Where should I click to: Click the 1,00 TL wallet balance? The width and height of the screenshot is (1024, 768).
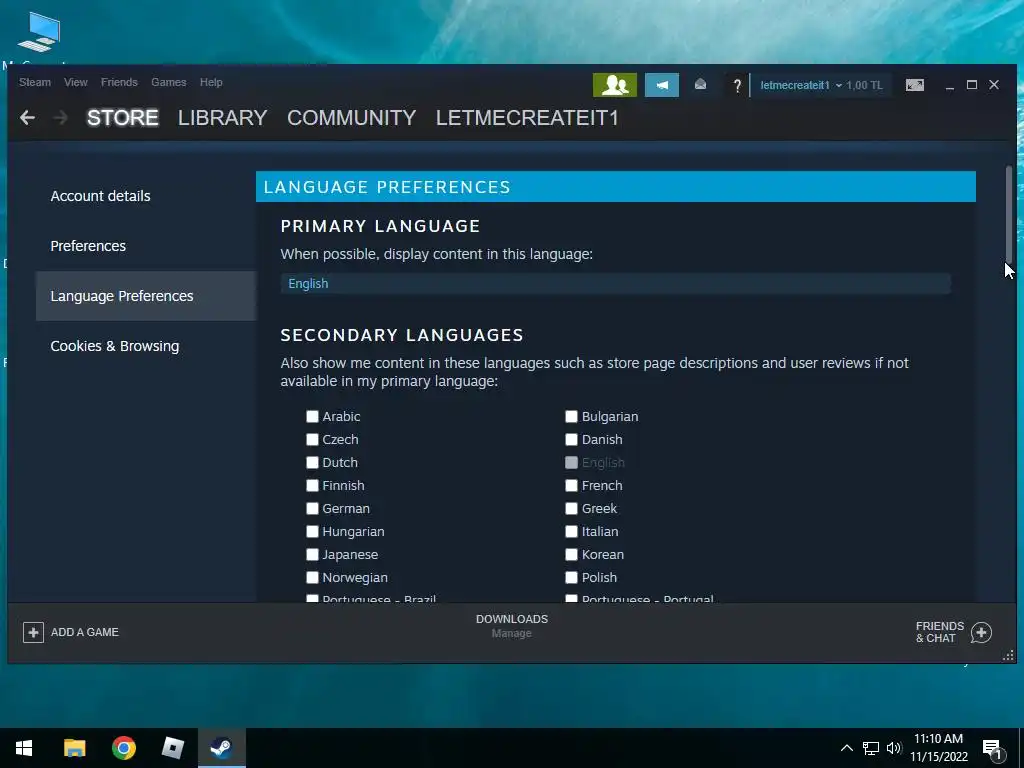[x=864, y=86]
